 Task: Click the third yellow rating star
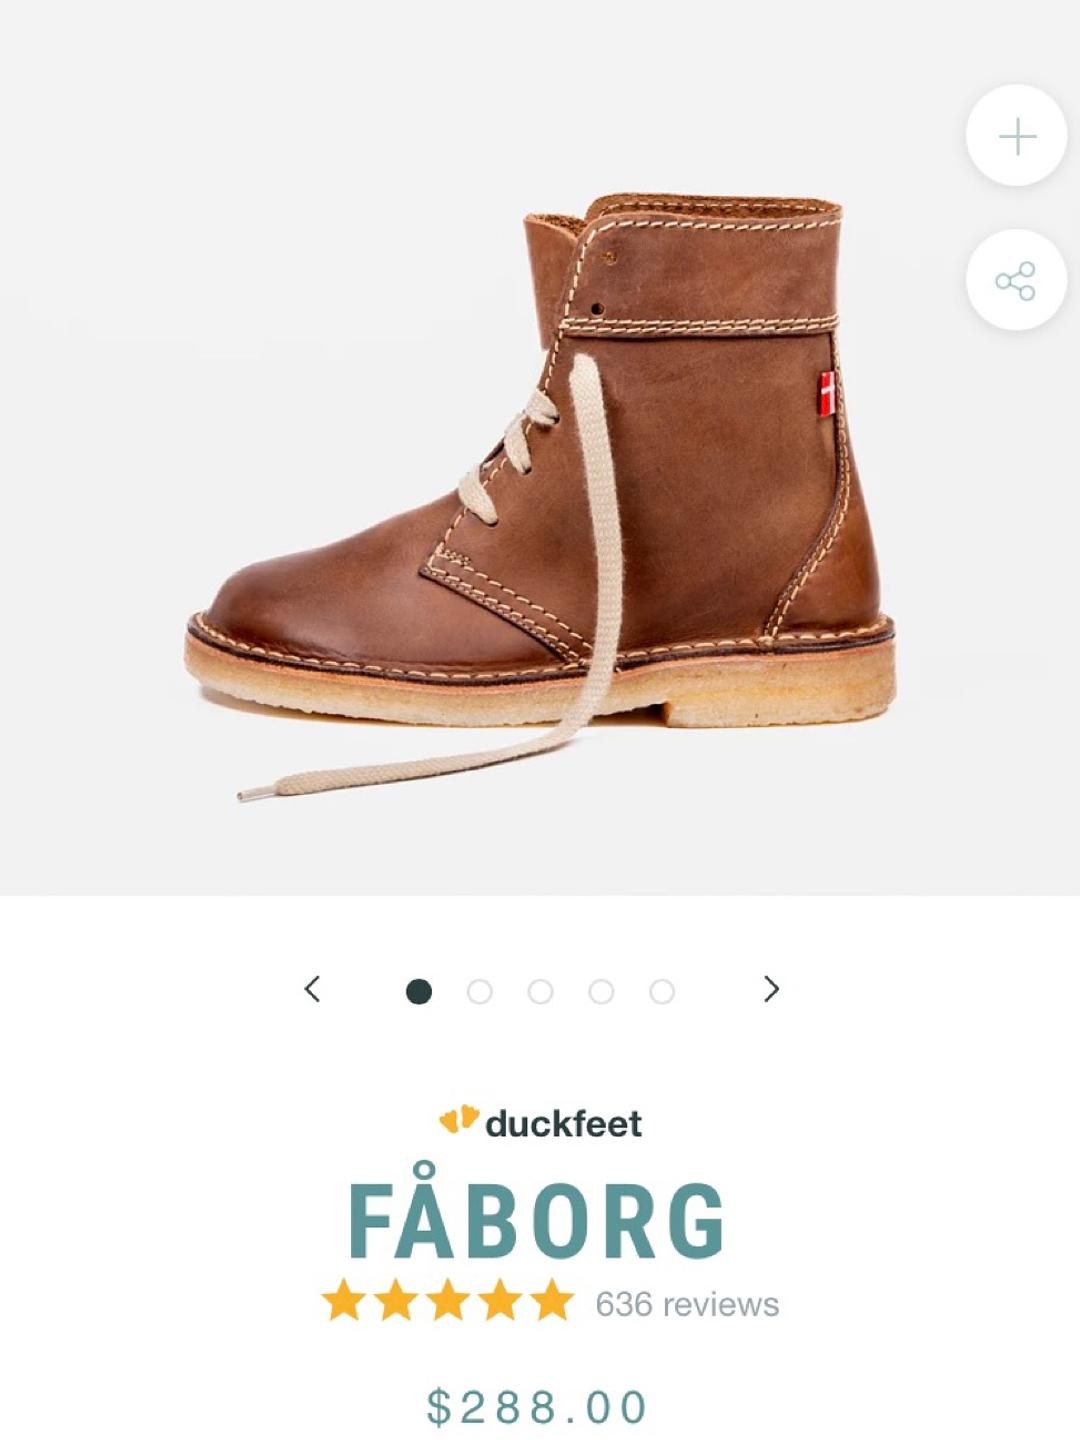447,1301
